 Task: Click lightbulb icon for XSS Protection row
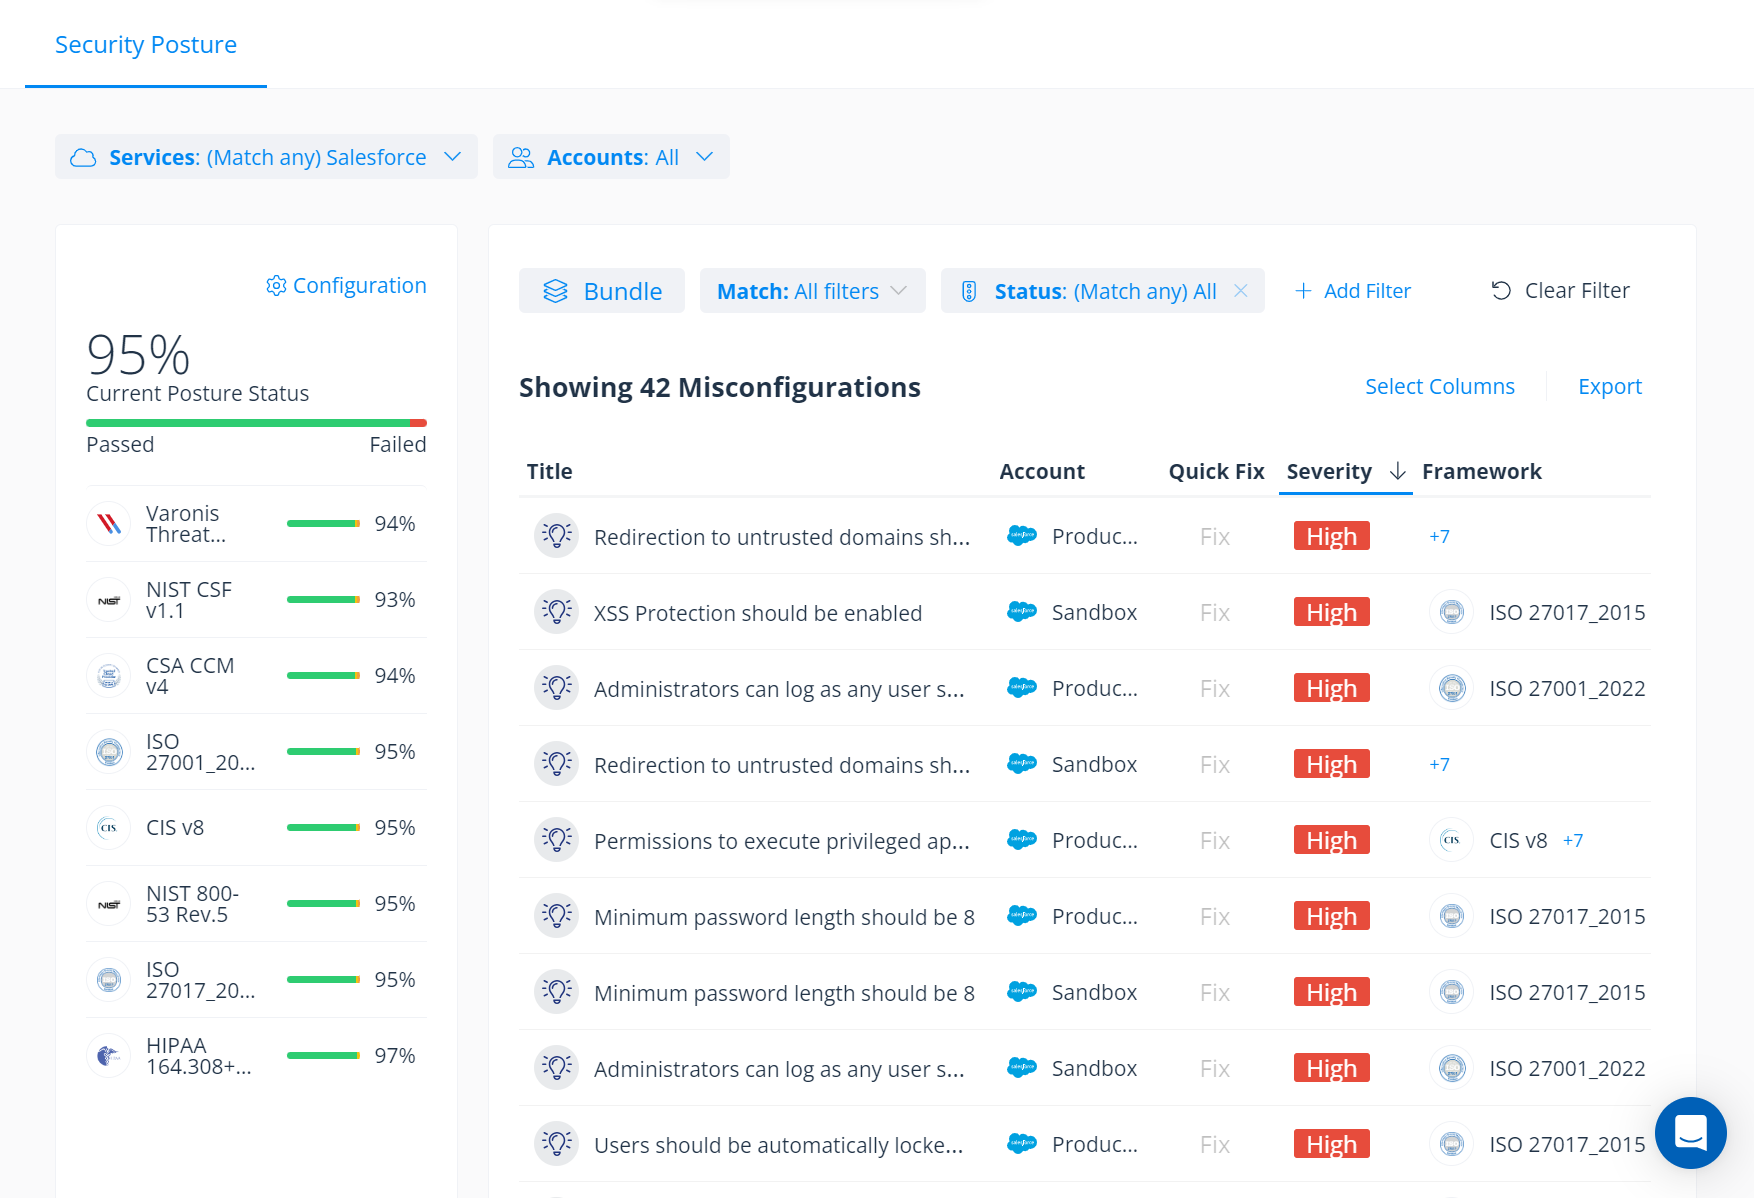[x=557, y=612]
